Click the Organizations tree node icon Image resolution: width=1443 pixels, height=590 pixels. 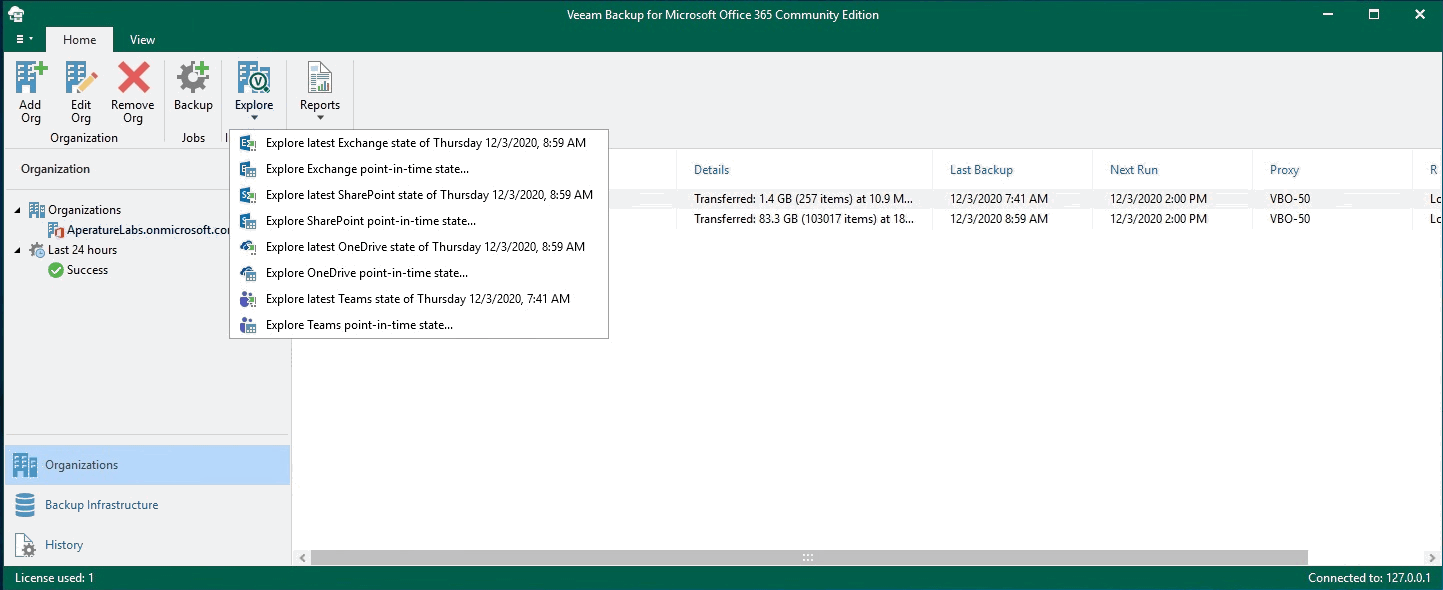pos(37,210)
